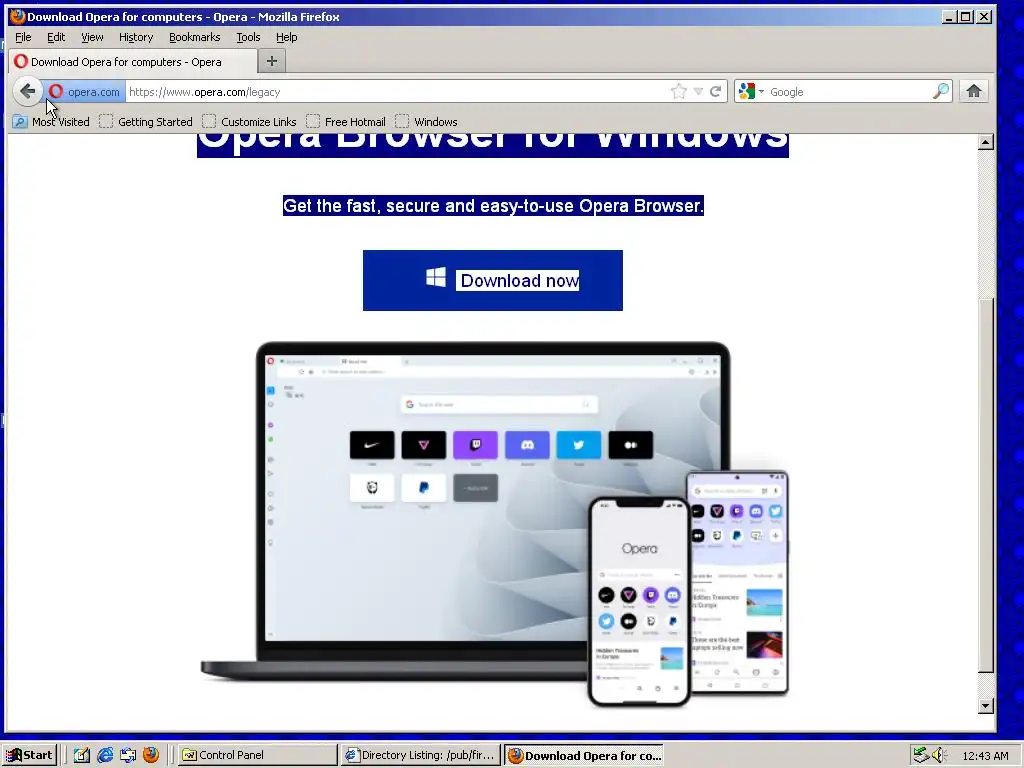Click the network connection tray icon
The image size is (1024, 768).
tap(921, 755)
